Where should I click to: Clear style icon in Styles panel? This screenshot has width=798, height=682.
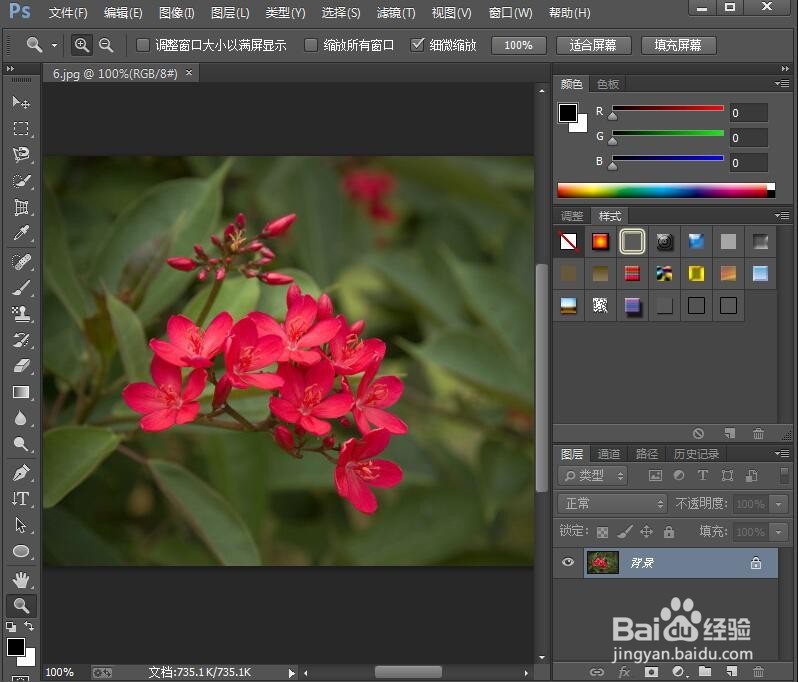coord(698,434)
